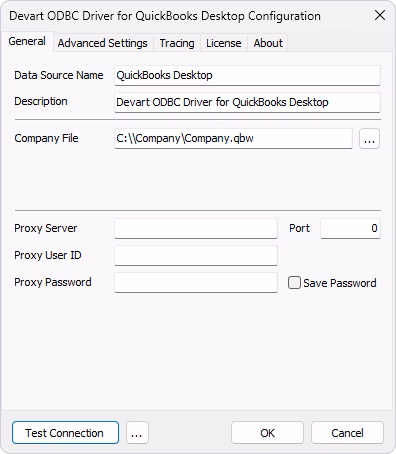Image resolution: width=396 pixels, height=454 pixels.
Task: Click the Proxy User ID field
Action: 196,255
